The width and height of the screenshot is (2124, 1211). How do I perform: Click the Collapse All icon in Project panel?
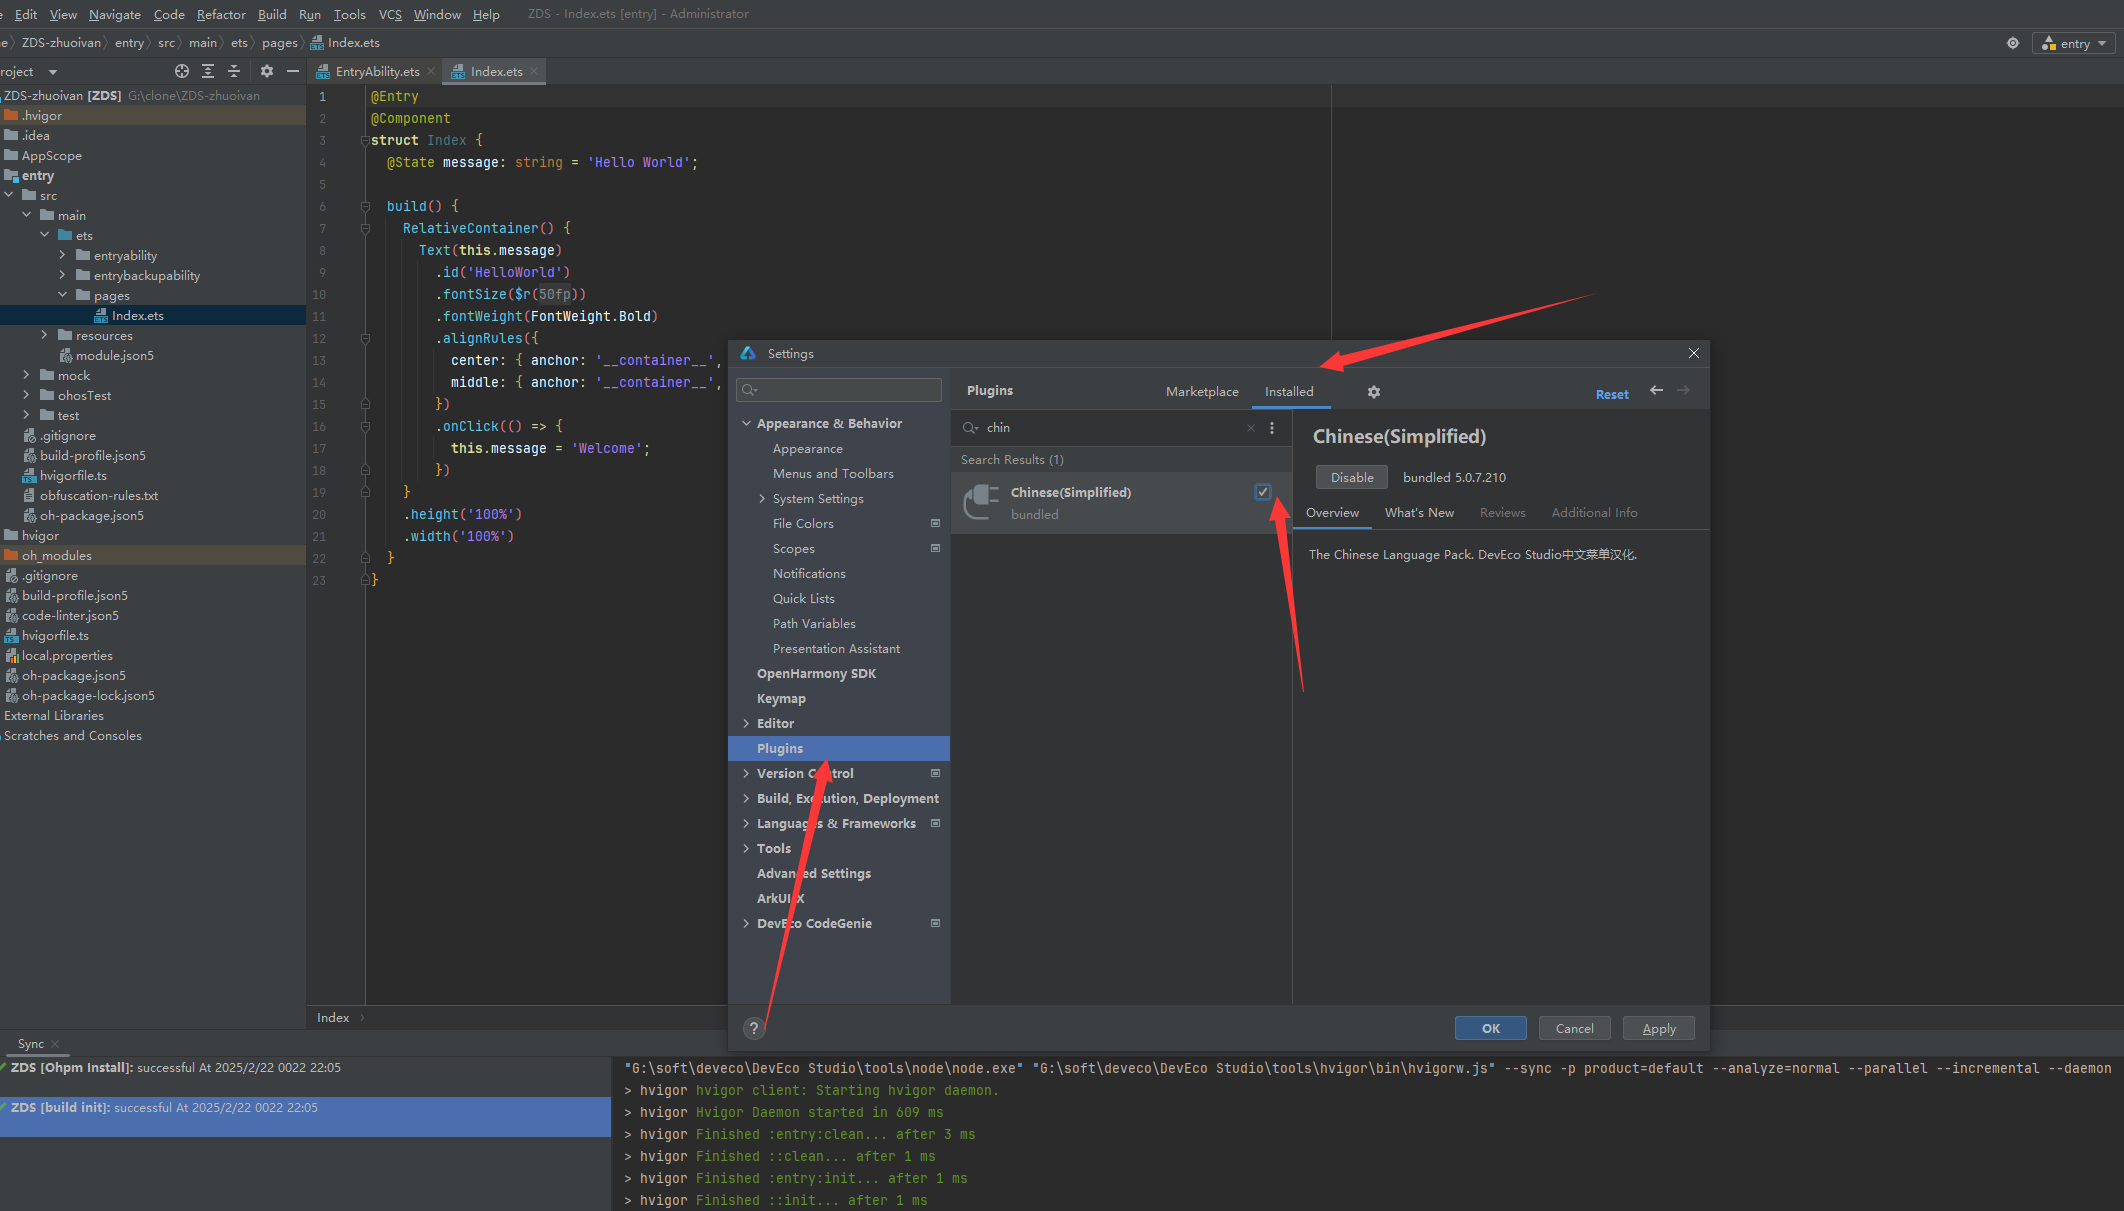pos(234,71)
